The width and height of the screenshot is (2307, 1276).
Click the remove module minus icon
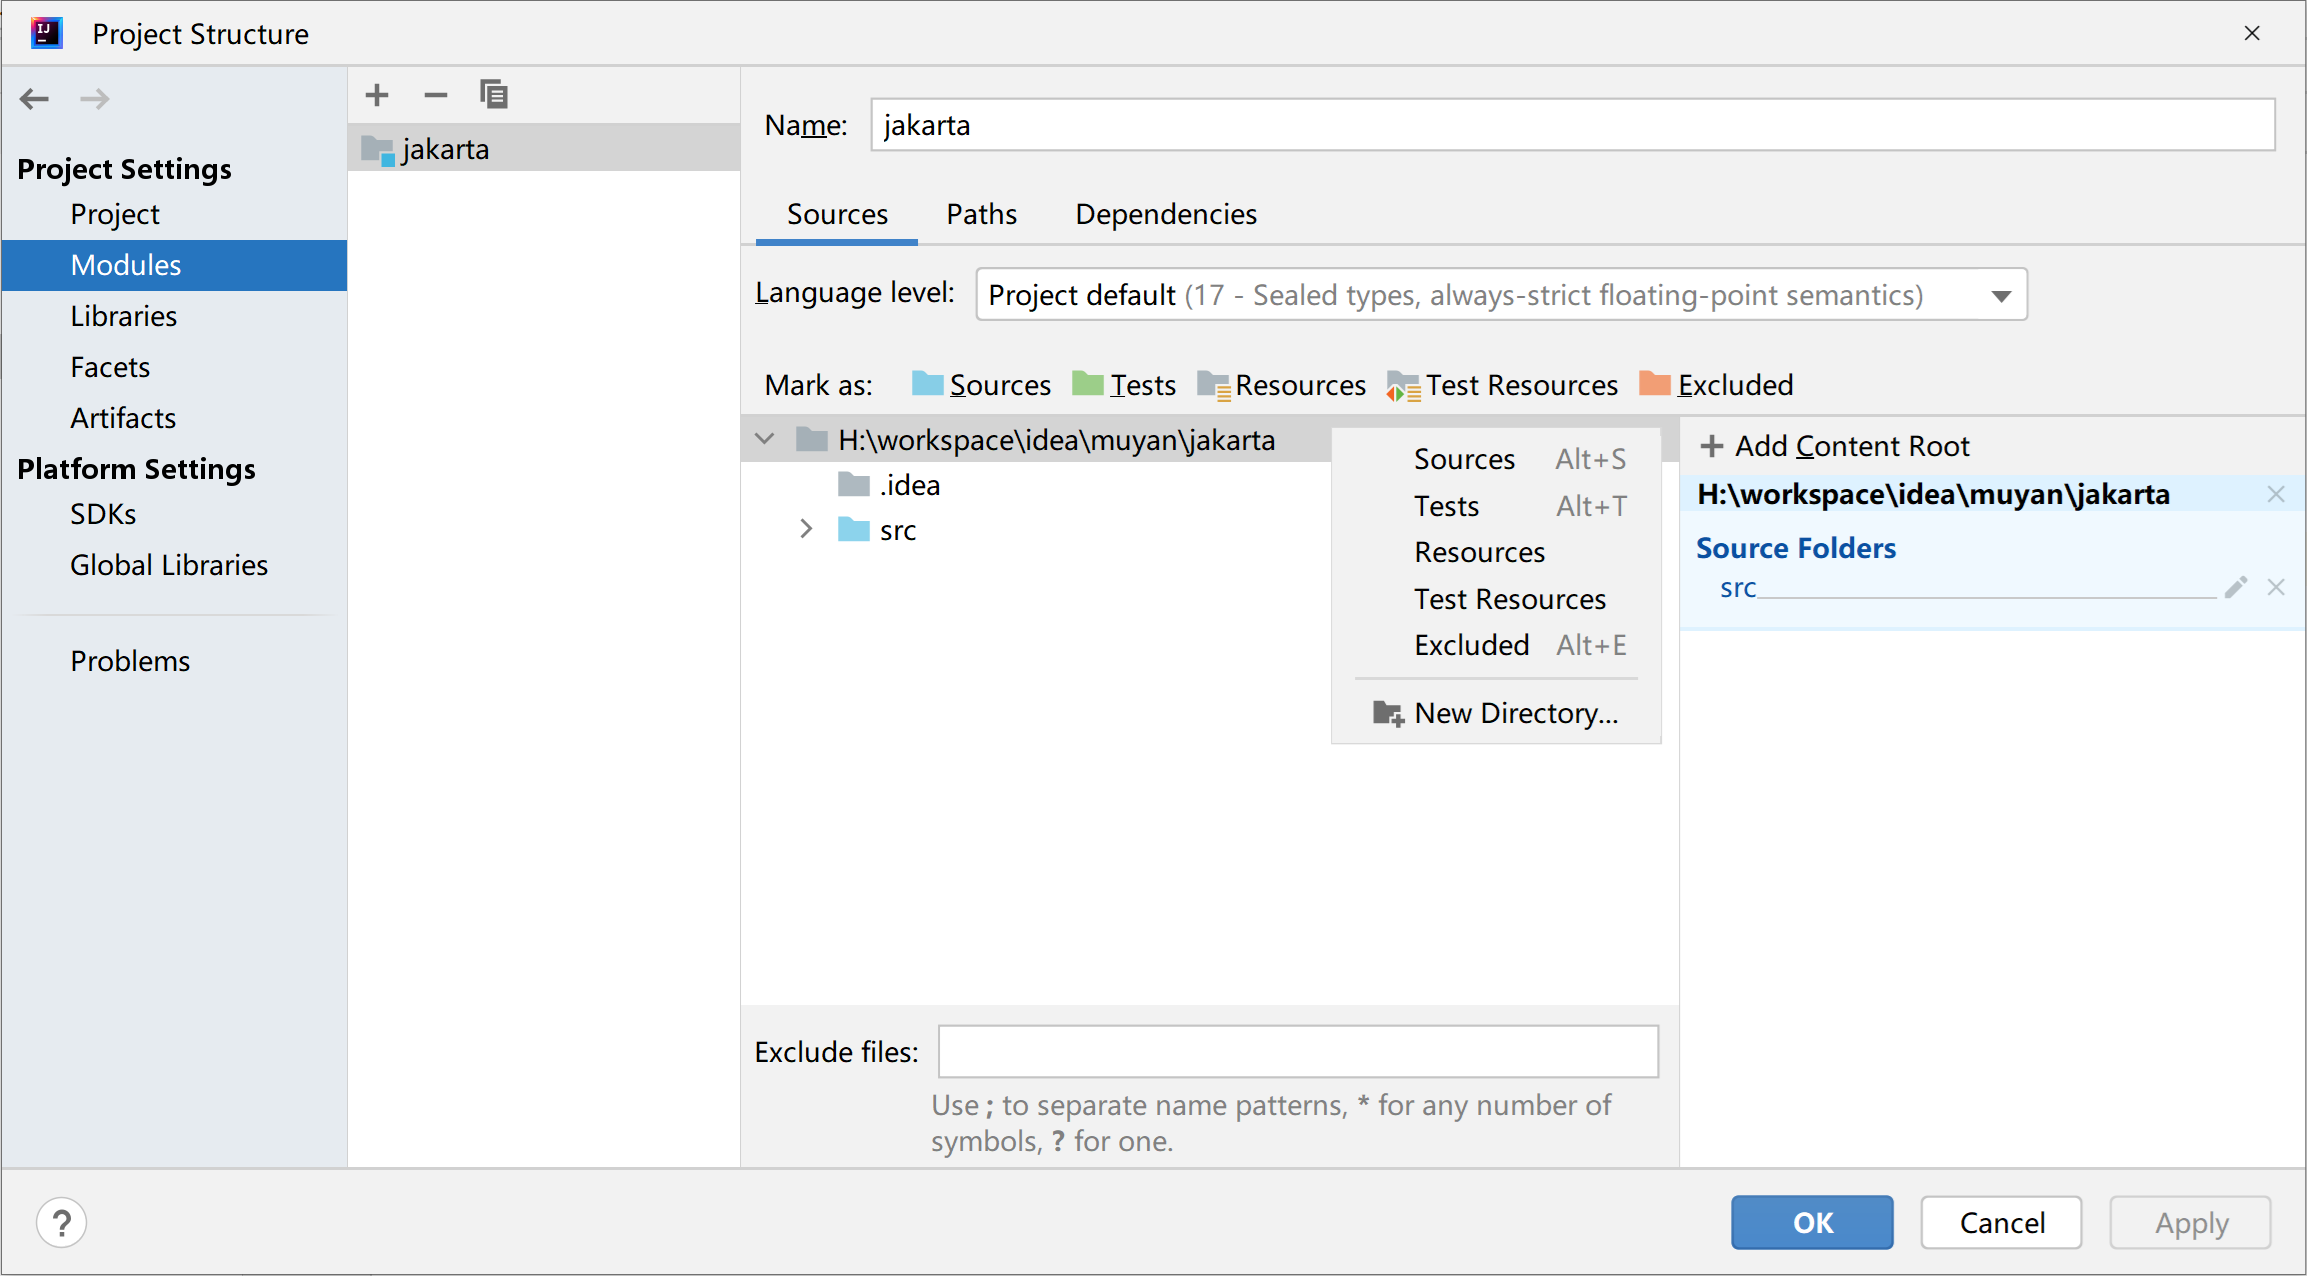coord(435,95)
